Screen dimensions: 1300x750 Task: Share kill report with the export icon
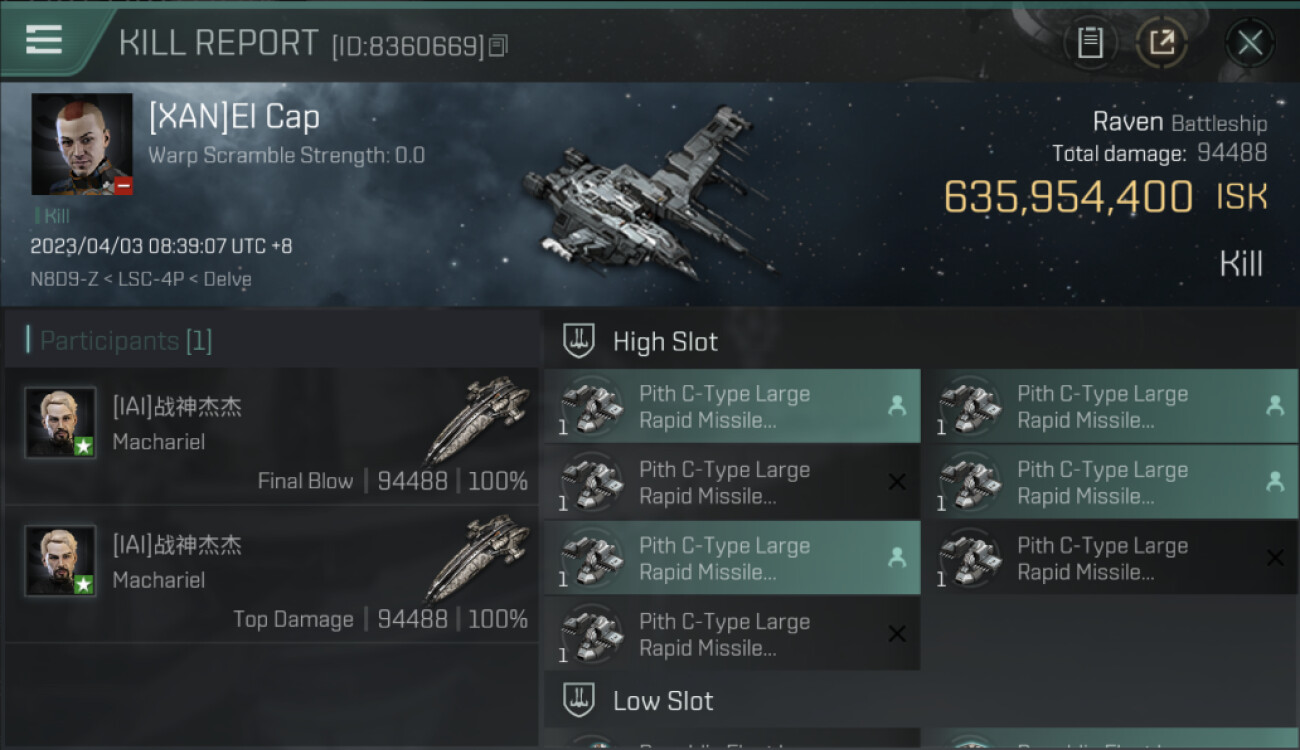1161,42
